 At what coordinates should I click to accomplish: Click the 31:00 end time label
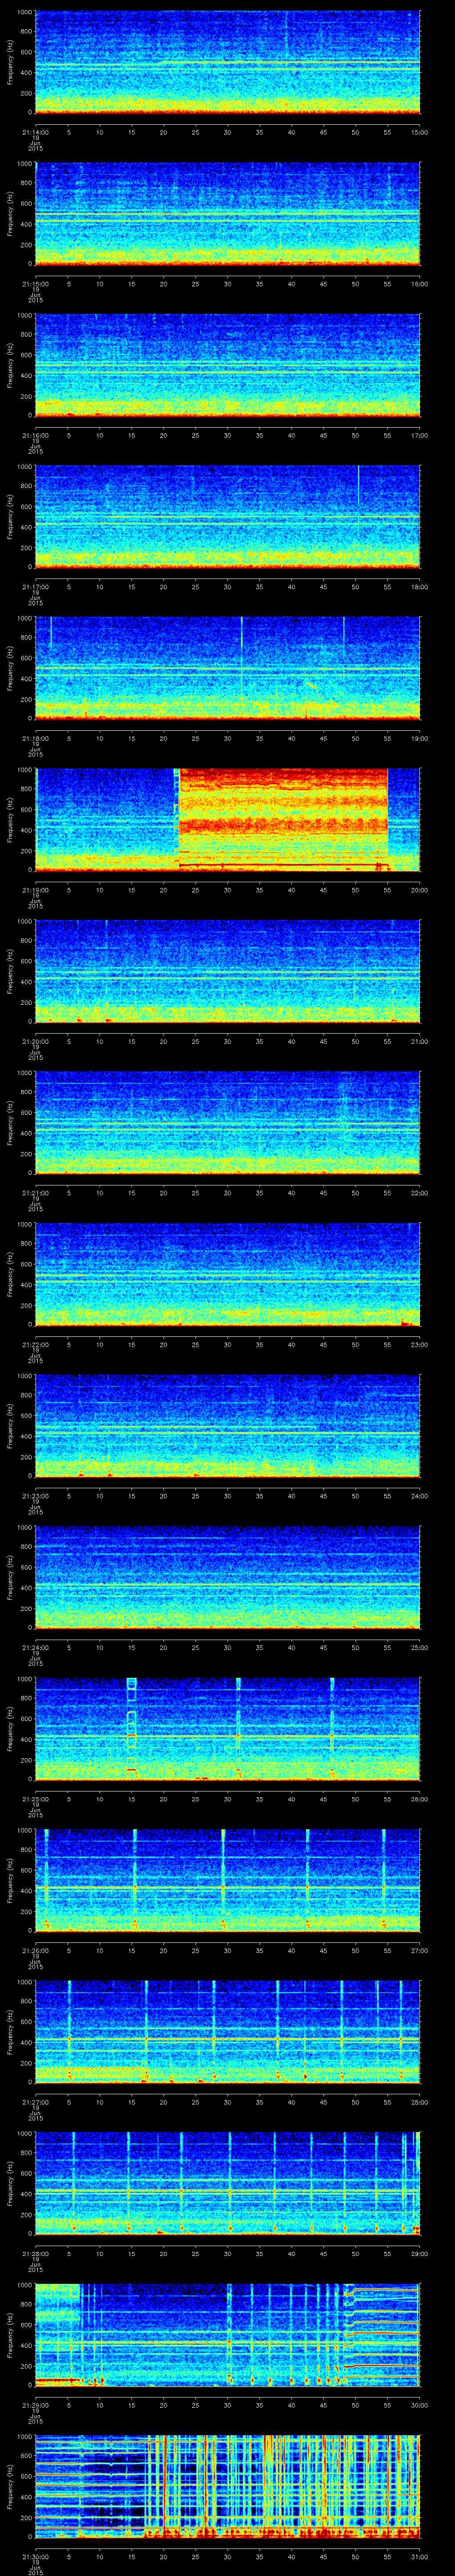(x=420, y=2556)
